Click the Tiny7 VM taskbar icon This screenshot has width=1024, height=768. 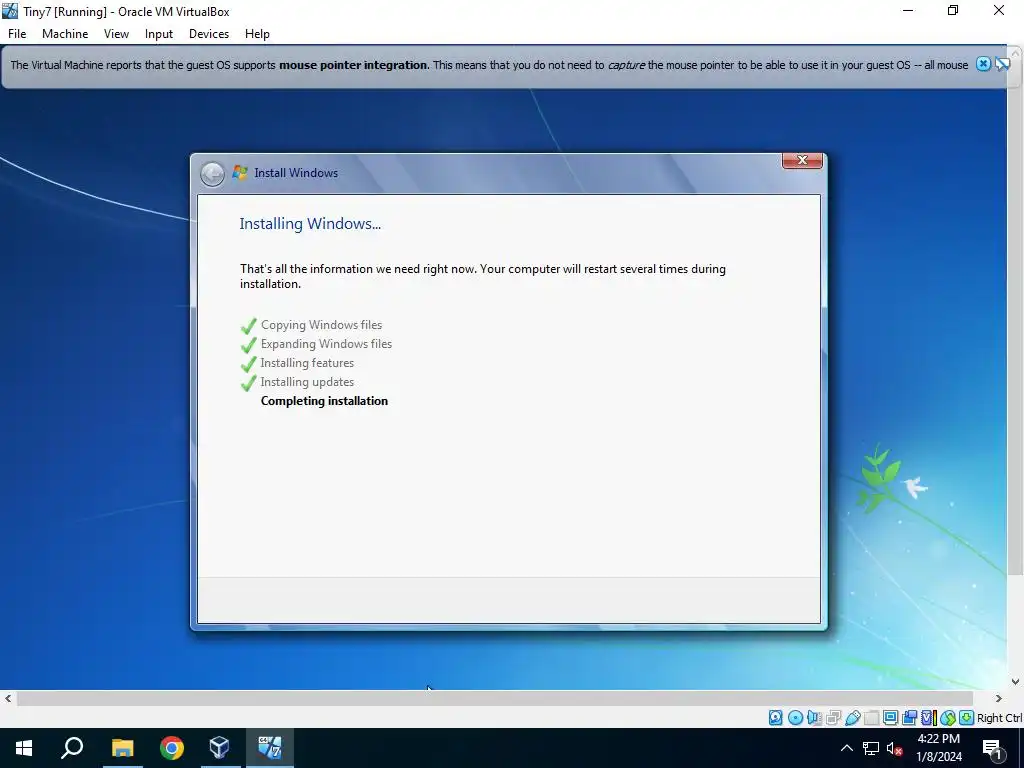pyautogui.click(x=270, y=748)
